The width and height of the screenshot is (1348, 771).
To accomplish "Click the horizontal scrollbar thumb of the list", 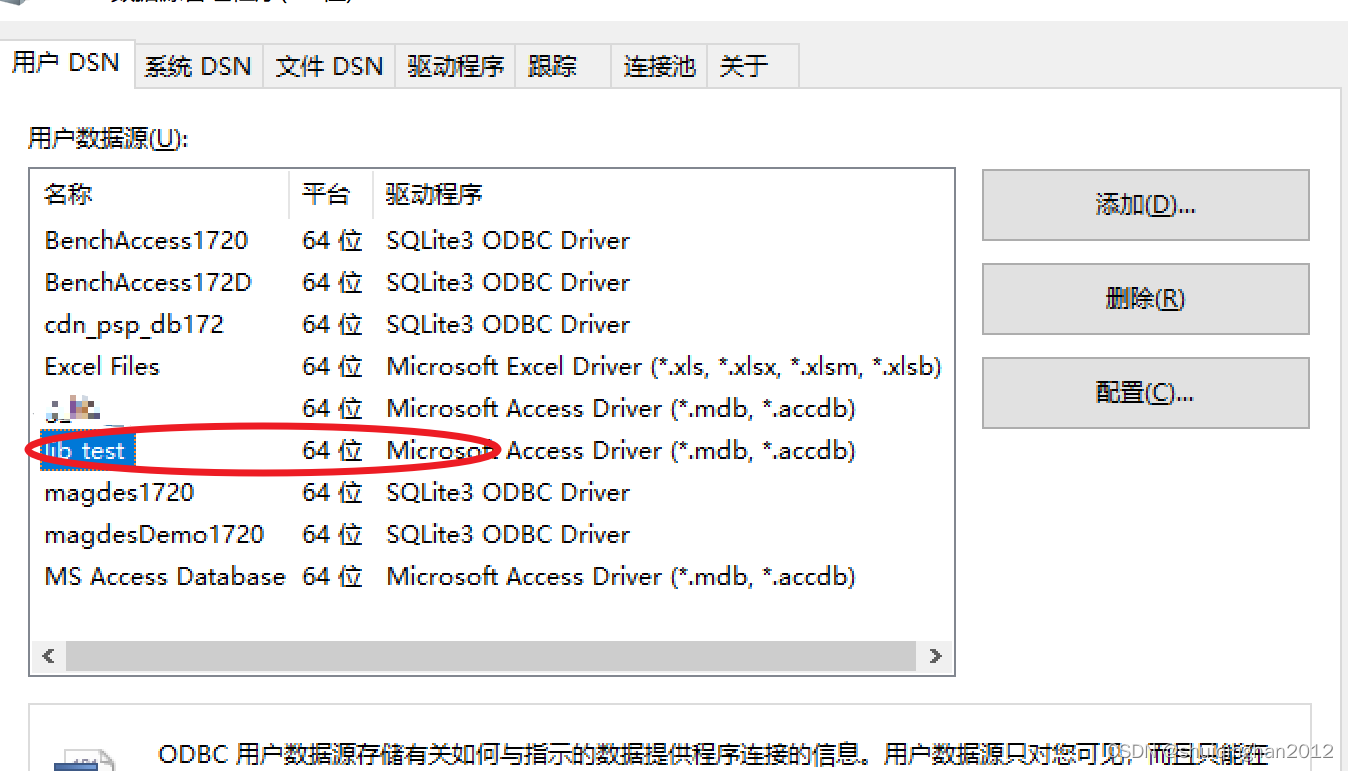I will click(x=490, y=656).
